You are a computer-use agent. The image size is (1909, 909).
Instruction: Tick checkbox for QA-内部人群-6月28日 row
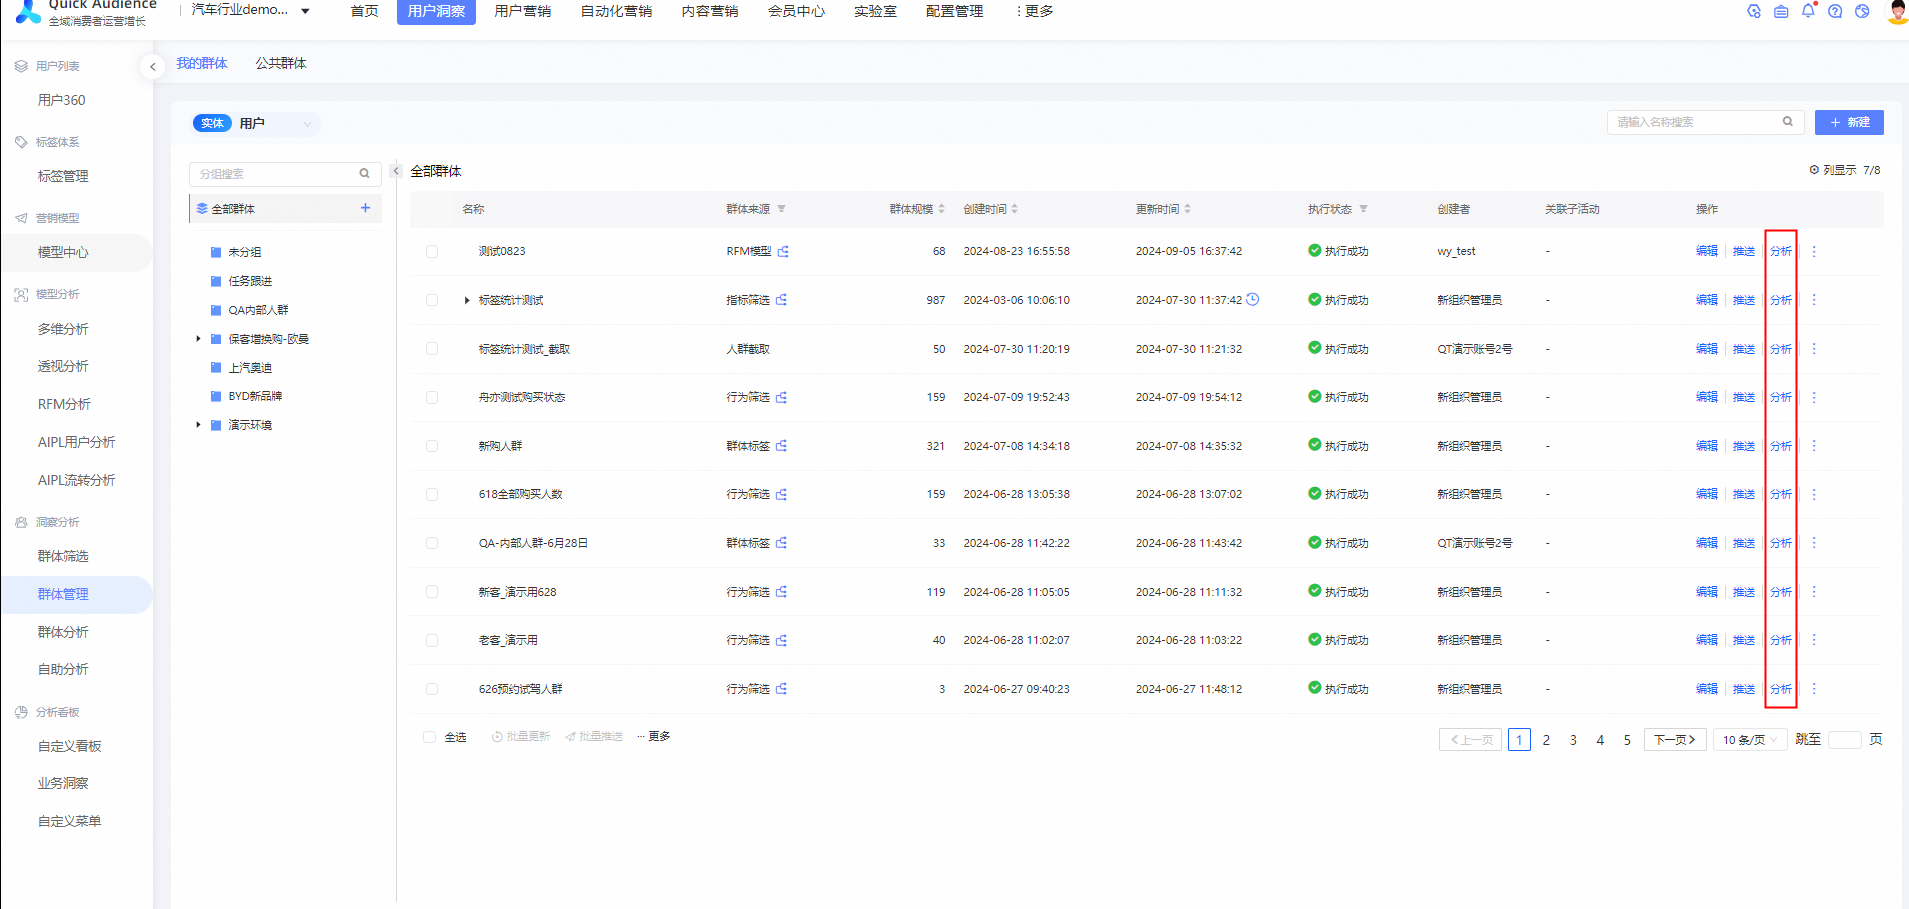432,543
